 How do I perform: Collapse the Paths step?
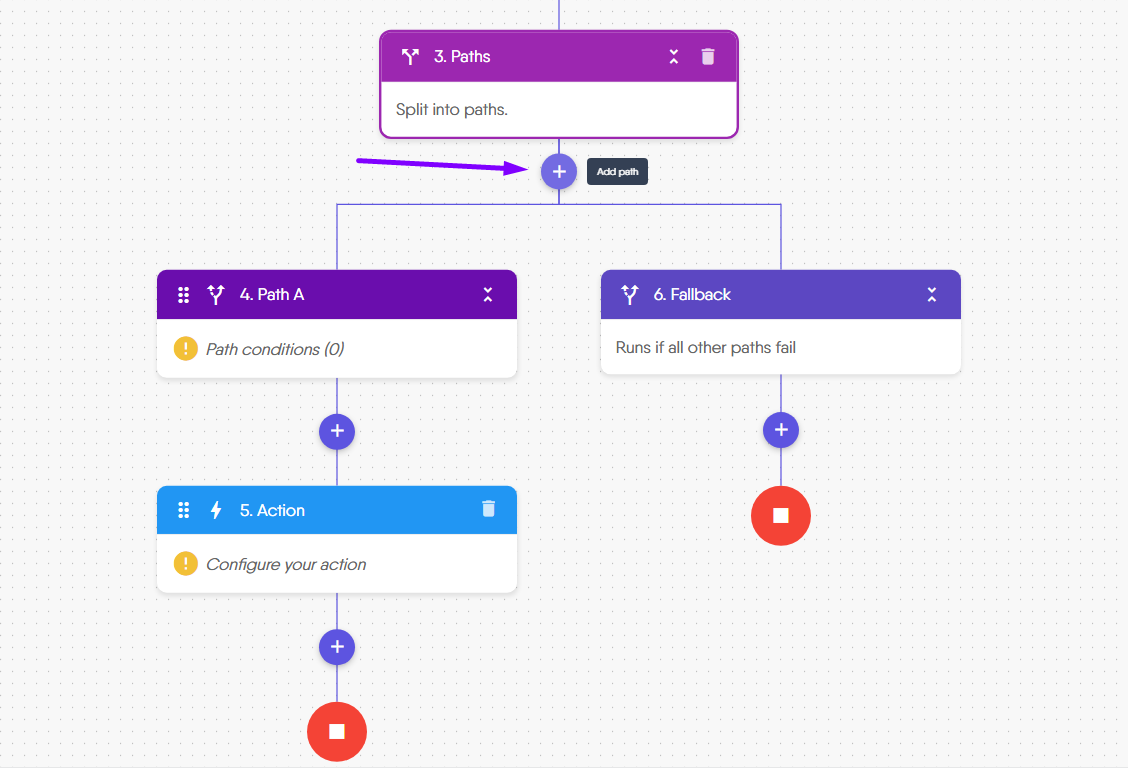674,57
